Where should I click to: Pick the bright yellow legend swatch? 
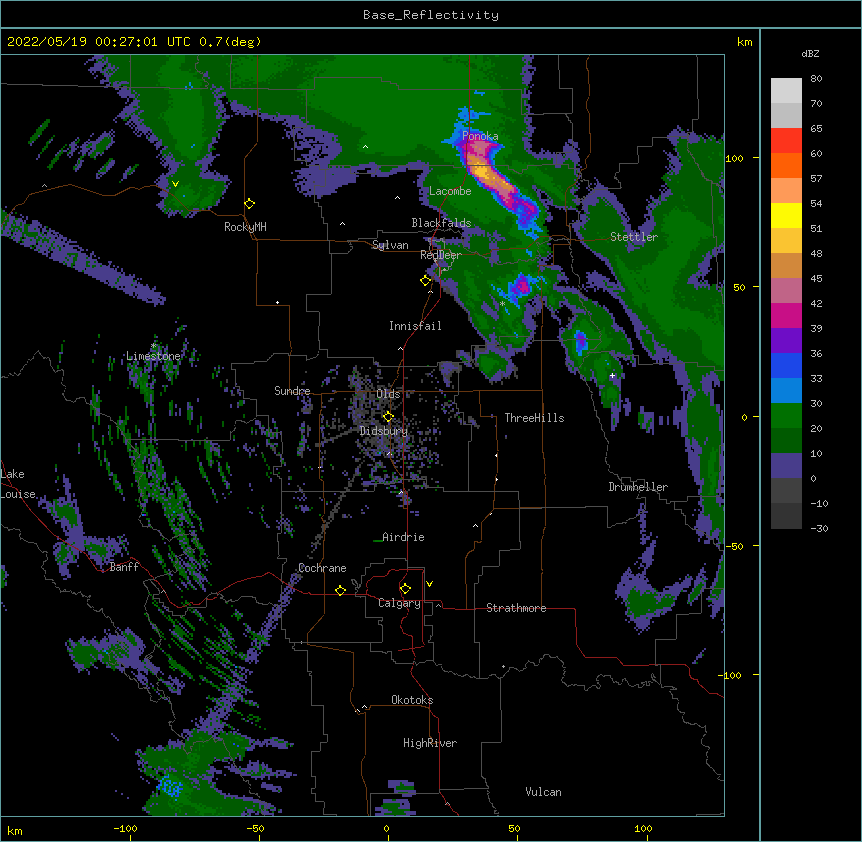pyautogui.click(x=786, y=215)
